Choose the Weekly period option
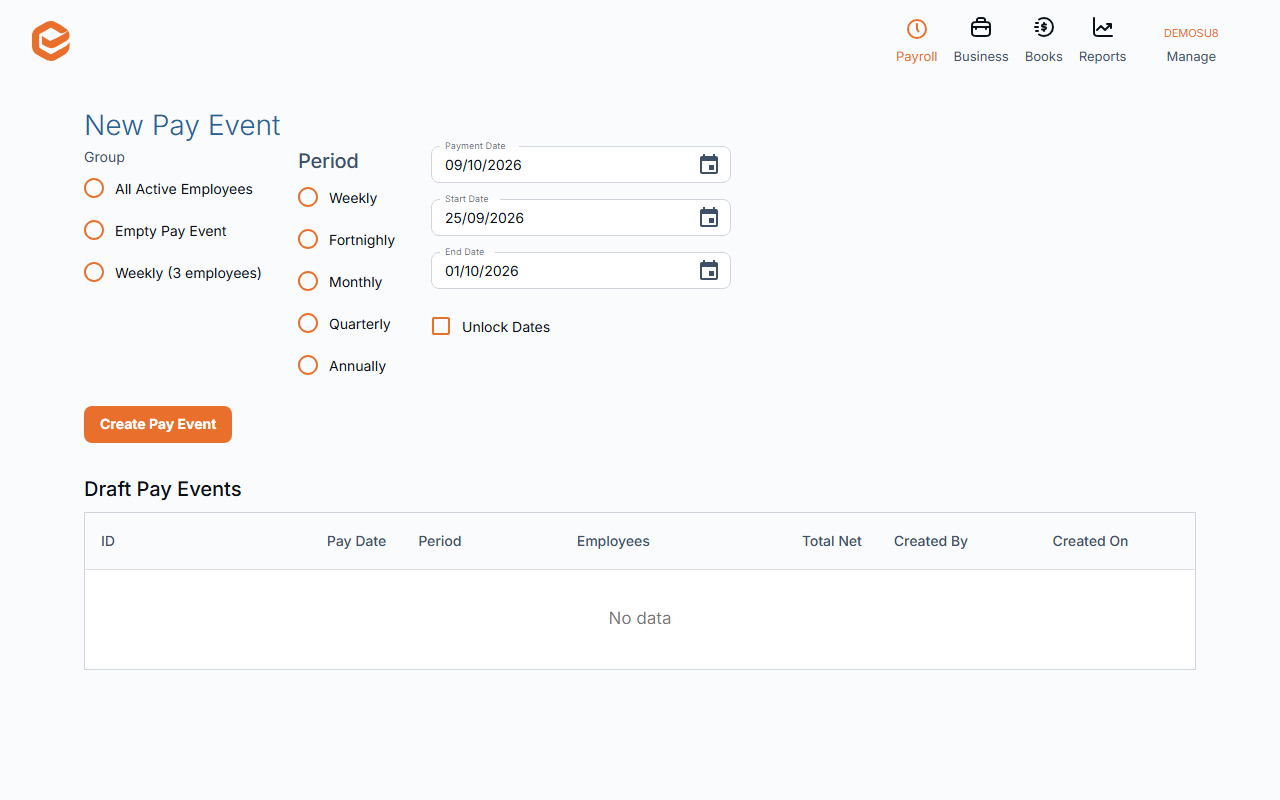Screen dimensions: 1280x800 click(308, 198)
